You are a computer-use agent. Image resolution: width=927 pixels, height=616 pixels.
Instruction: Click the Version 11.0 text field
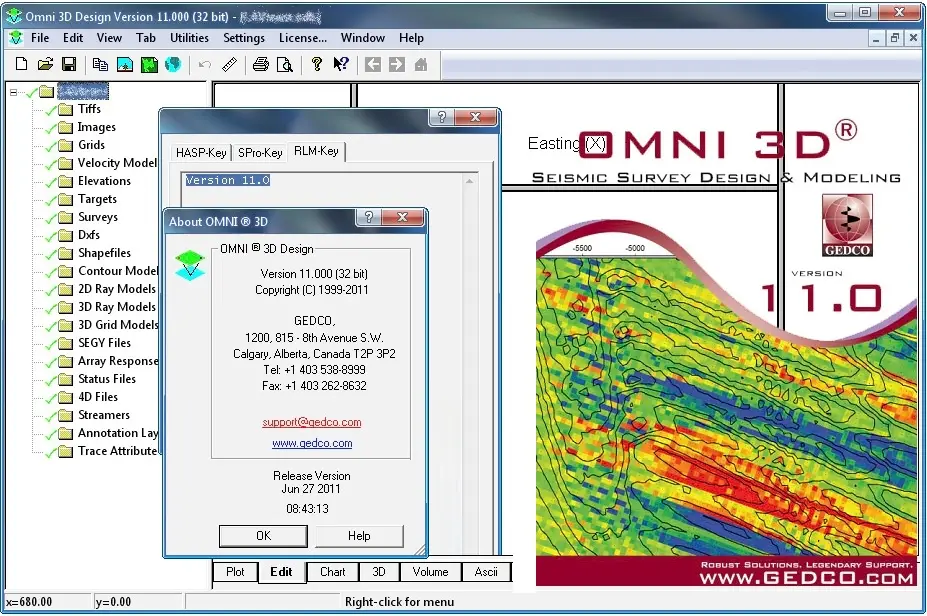coord(228,180)
